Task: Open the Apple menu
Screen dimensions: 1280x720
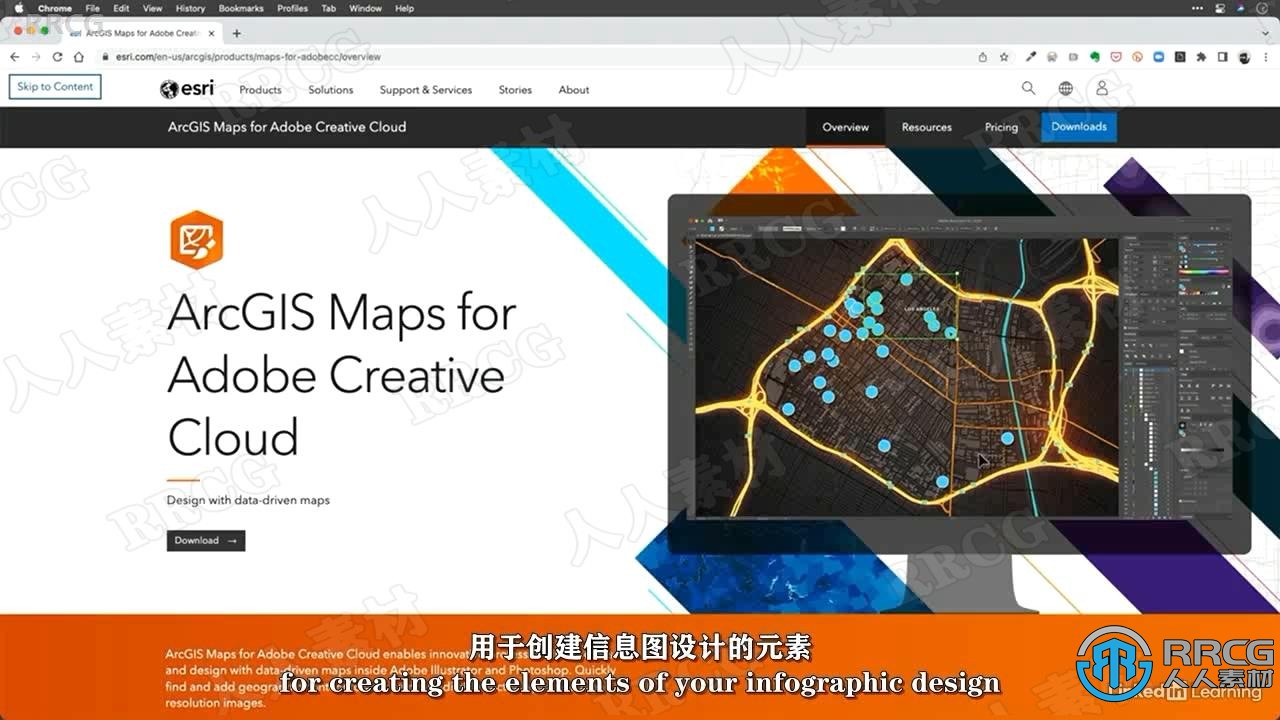Action: [18, 8]
